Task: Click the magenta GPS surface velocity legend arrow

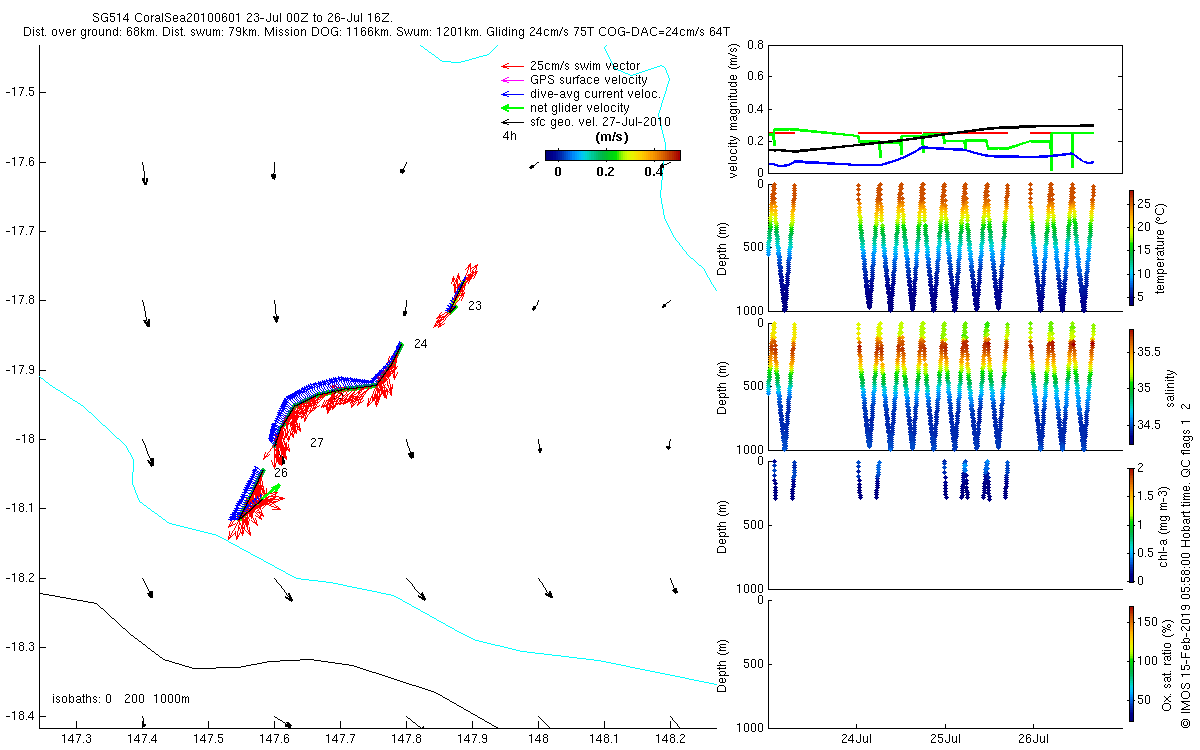Action: click(512, 80)
